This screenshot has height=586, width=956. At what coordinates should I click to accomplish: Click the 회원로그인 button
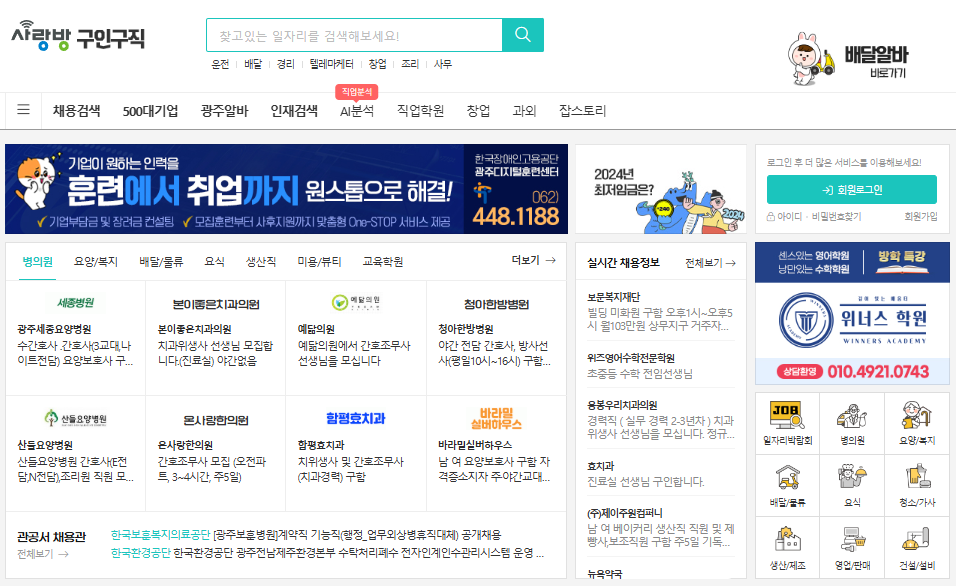click(x=851, y=190)
